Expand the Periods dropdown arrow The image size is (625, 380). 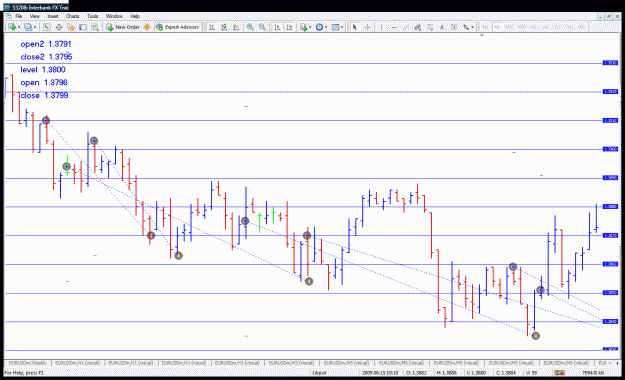(326, 27)
